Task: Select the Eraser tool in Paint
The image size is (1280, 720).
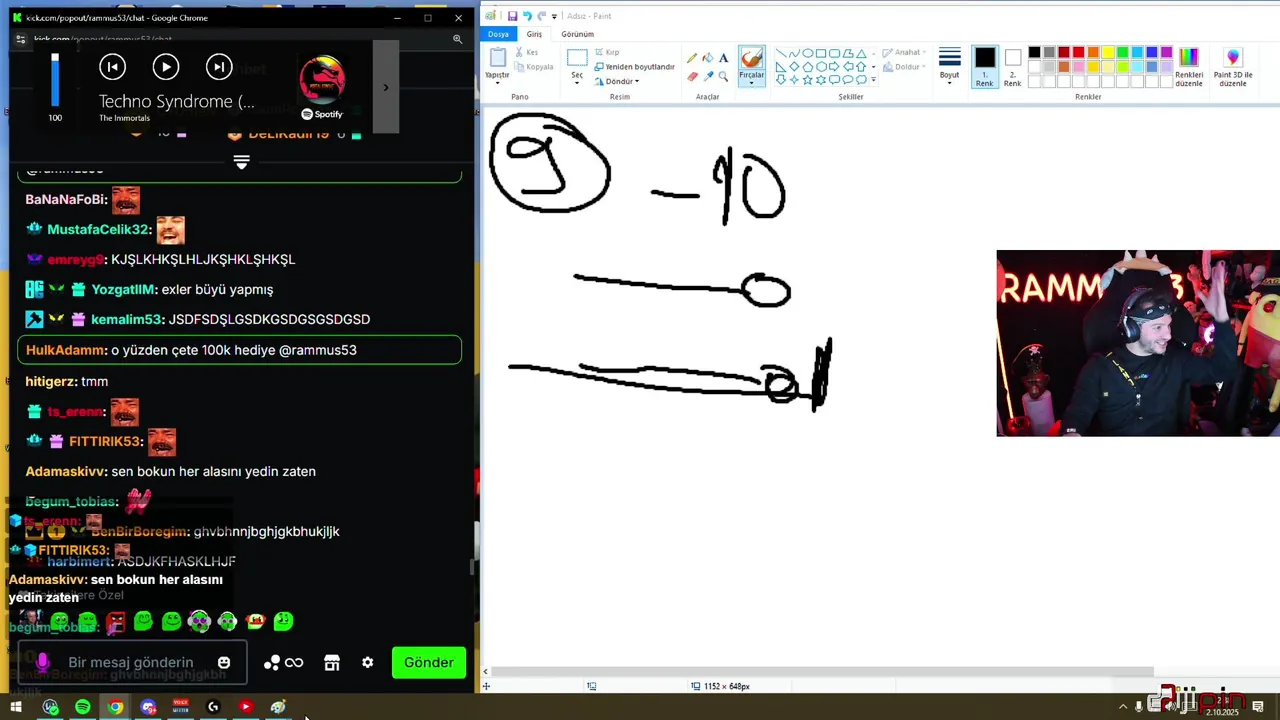Action: (x=692, y=76)
